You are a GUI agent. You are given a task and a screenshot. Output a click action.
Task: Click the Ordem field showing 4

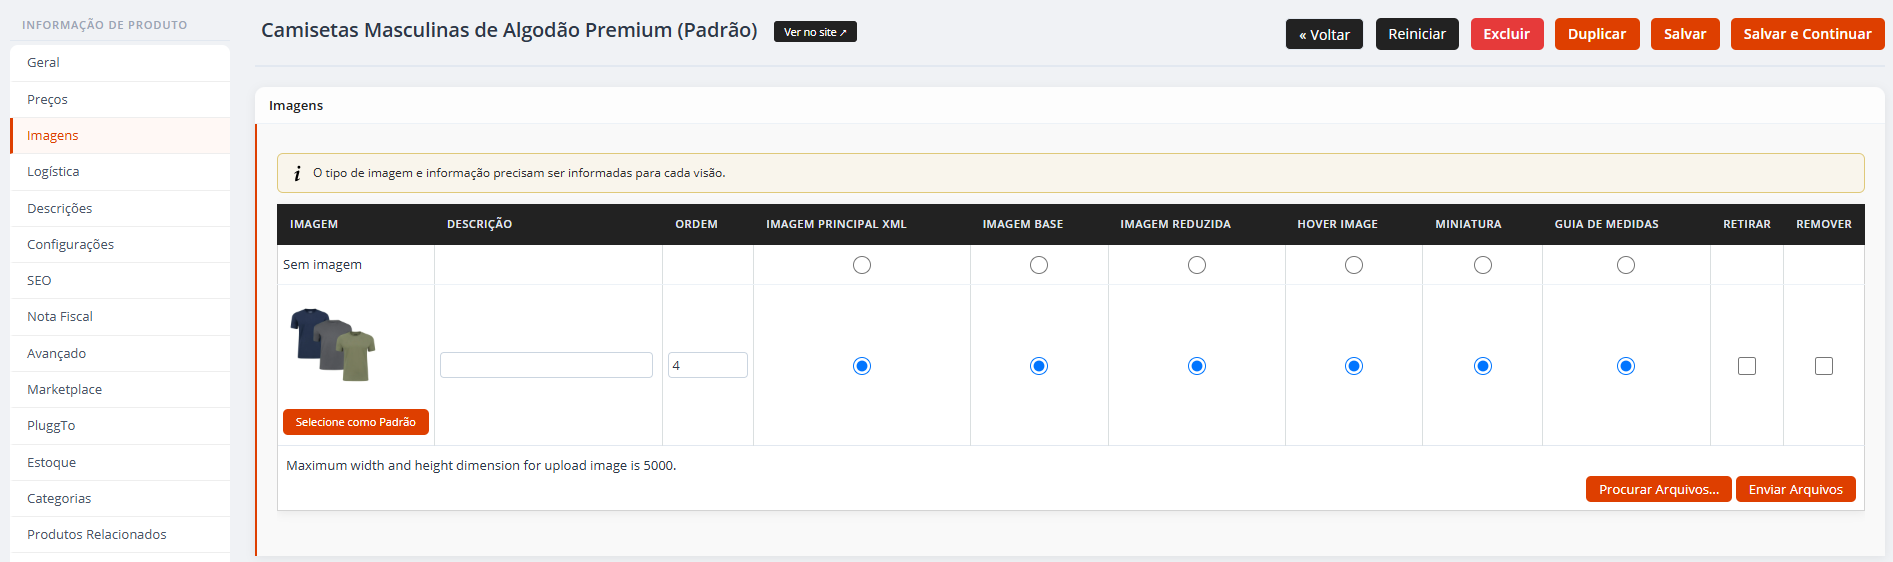(708, 365)
